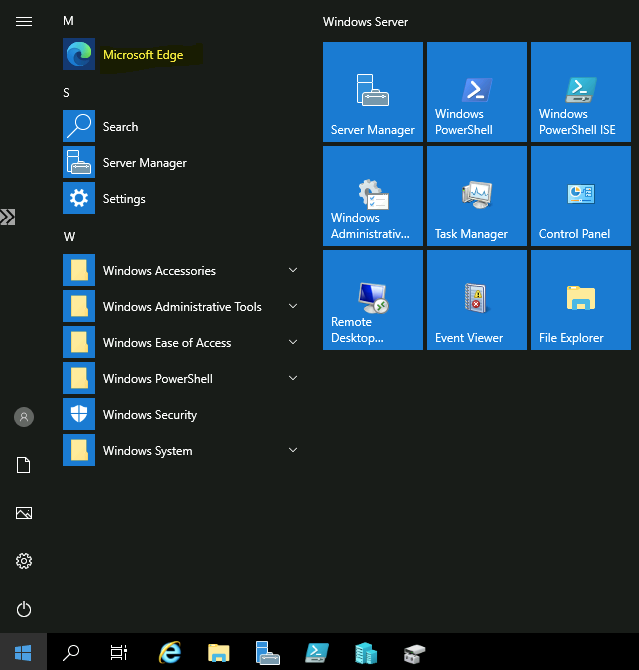Viewport: 639px width, 670px height.
Task: Click the Windows Start button
Action: click(x=23, y=652)
